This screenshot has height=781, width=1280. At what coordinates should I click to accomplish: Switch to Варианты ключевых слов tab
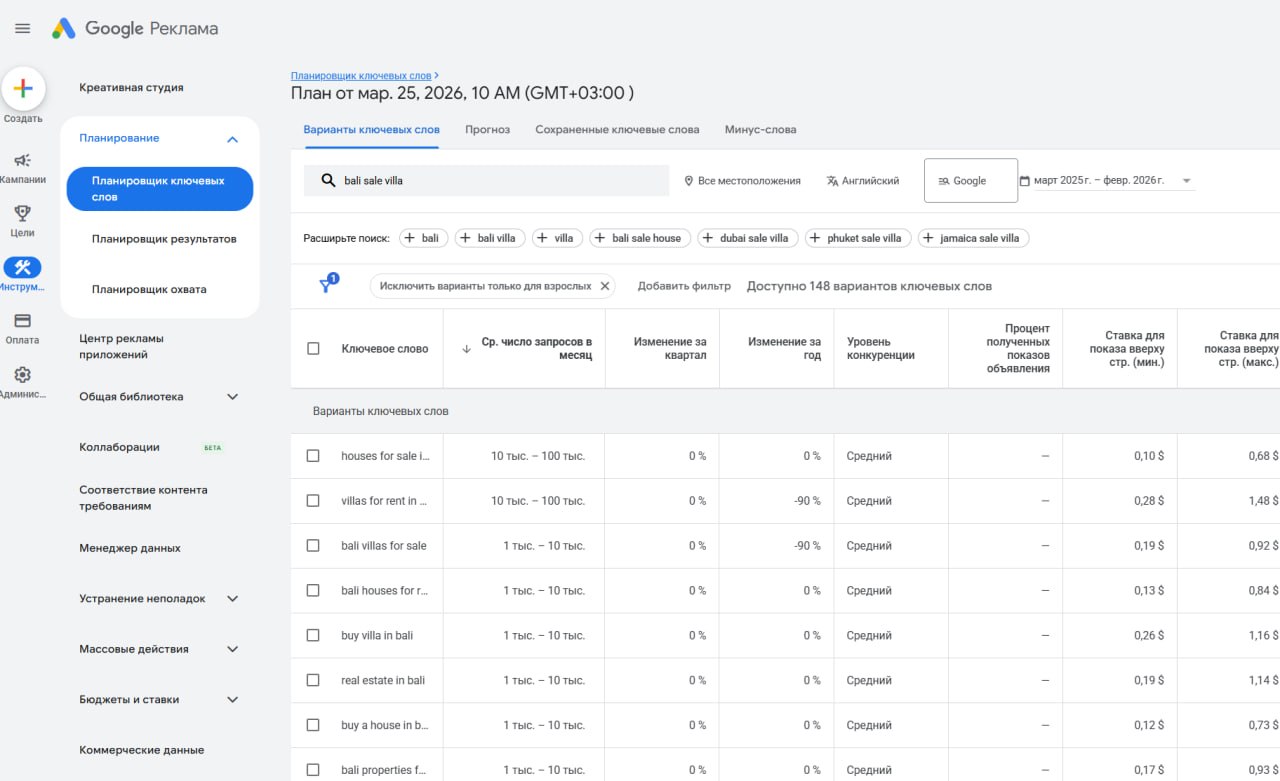point(371,130)
